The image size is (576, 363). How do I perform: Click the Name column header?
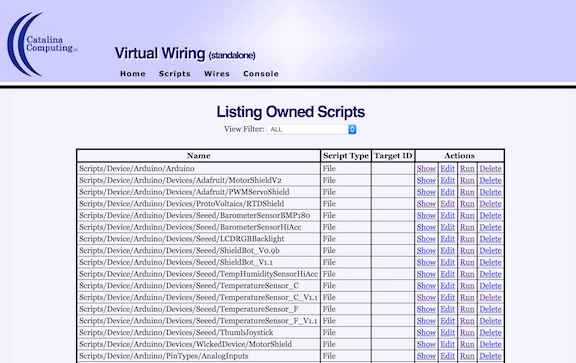click(198, 156)
